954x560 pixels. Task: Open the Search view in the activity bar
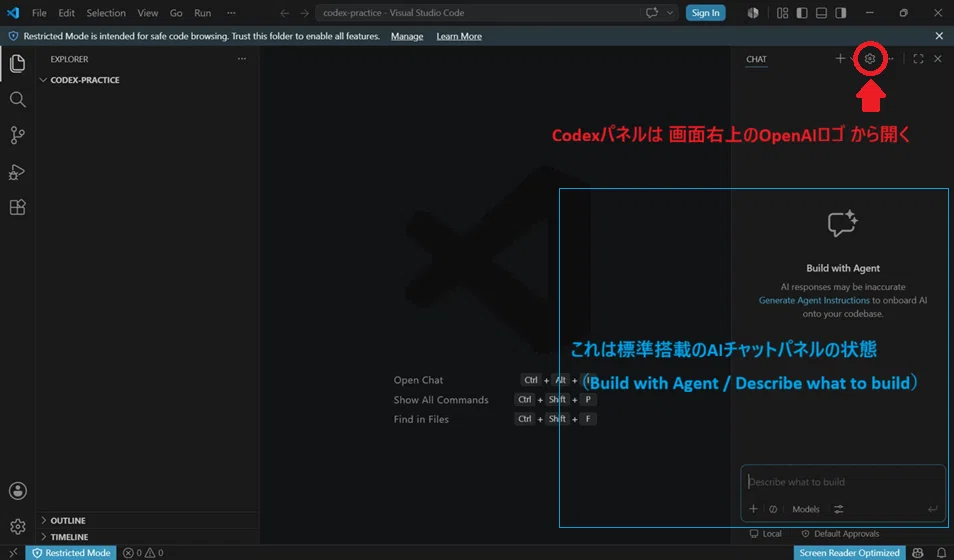(x=17, y=99)
